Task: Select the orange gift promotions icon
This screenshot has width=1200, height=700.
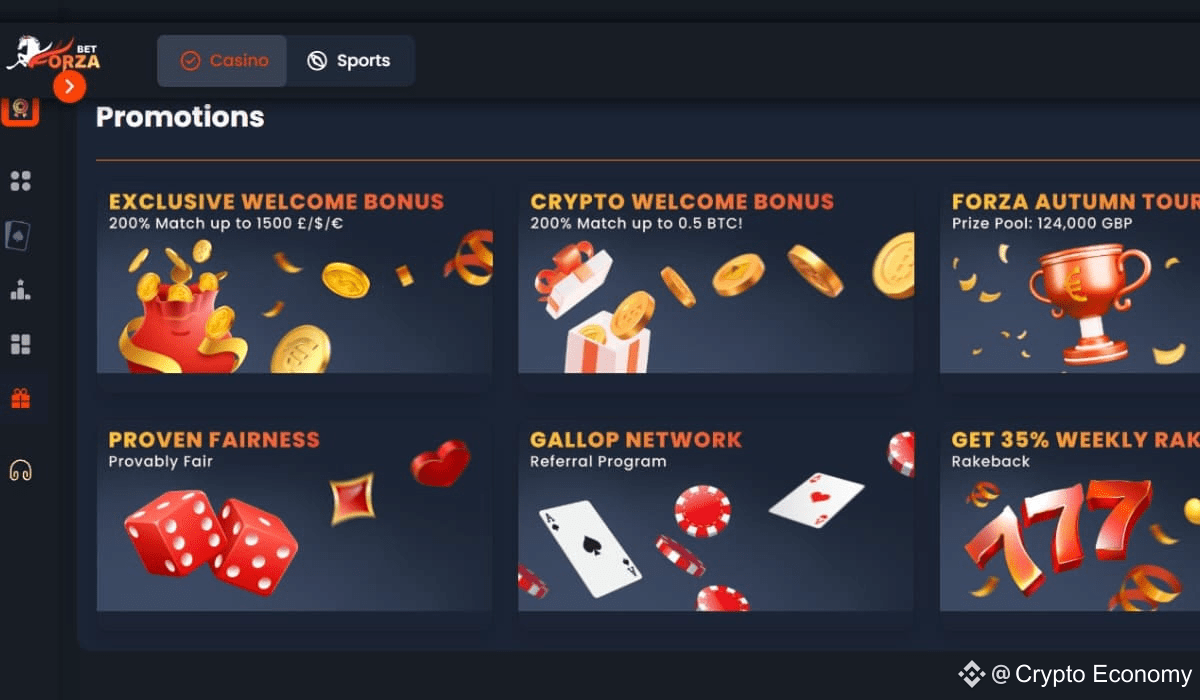Action: pos(20,398)
